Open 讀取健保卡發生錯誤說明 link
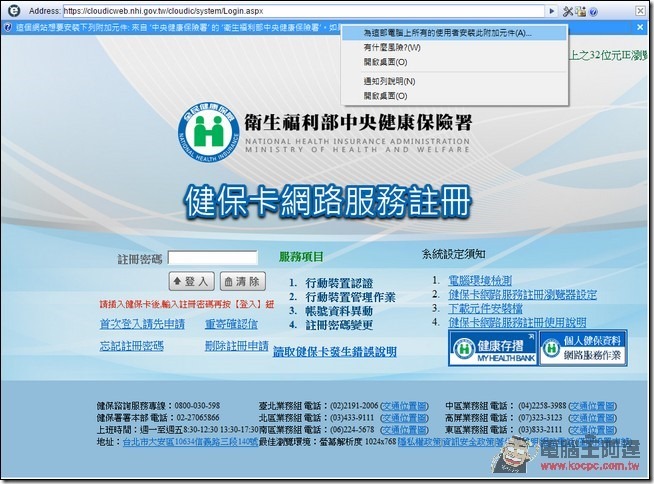654x484 pixels. 335,352
